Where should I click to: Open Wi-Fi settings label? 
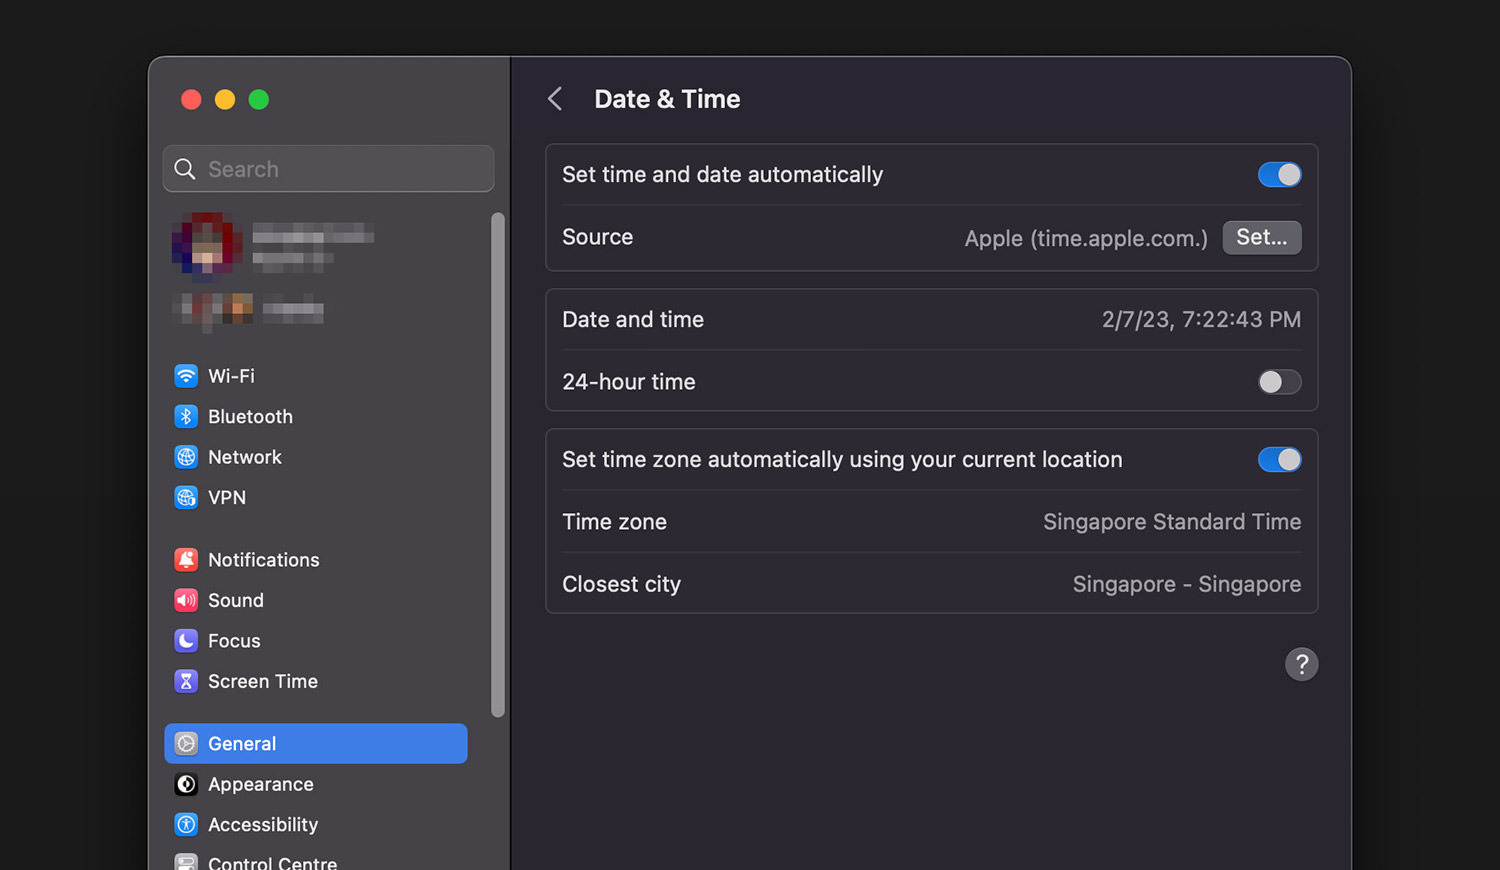pos(231,376)
